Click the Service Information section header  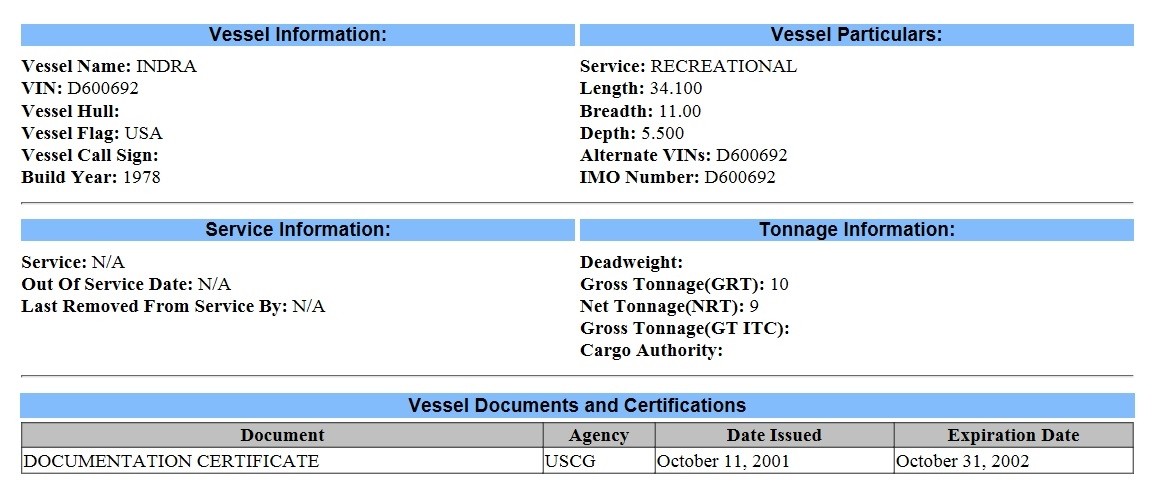298,230
